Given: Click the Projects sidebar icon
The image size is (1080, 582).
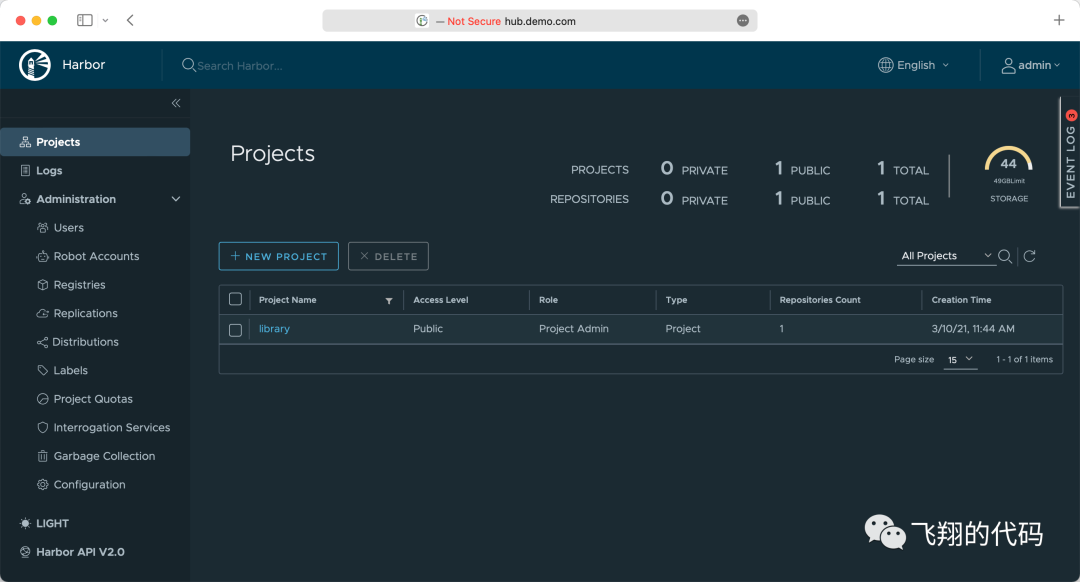Looking at the screenshot, I should tap(25, 142).
